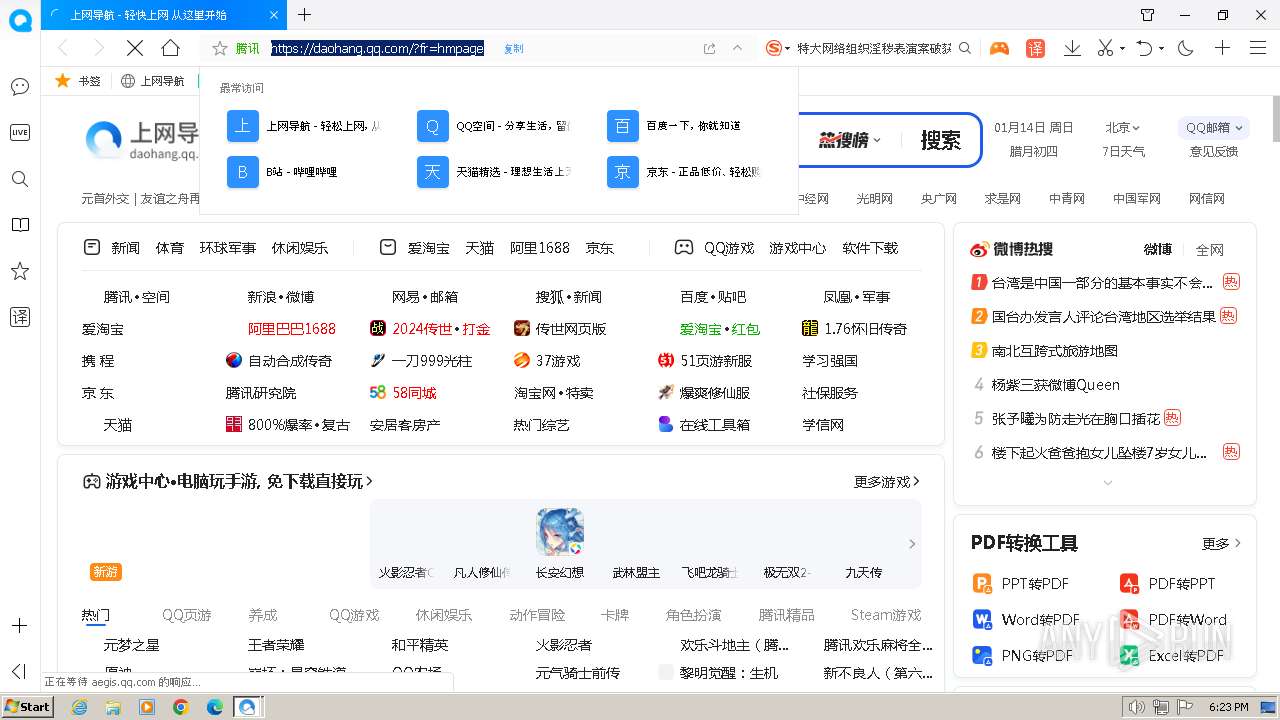
Task: Open PPT转PDF tool
Action: (x=1022, y=584)
